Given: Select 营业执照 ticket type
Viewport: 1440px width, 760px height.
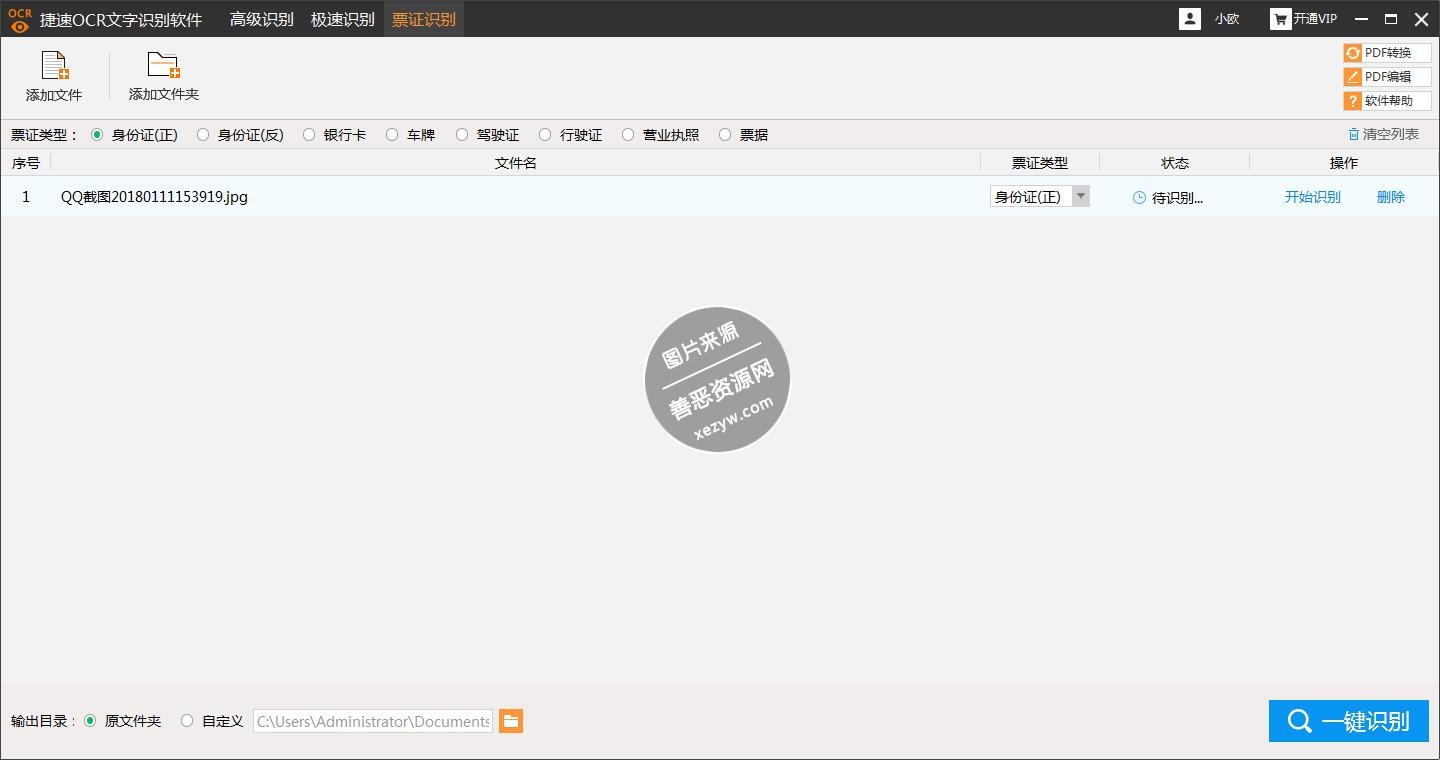Looking at the screenshot, I should [x=628, y=134].
